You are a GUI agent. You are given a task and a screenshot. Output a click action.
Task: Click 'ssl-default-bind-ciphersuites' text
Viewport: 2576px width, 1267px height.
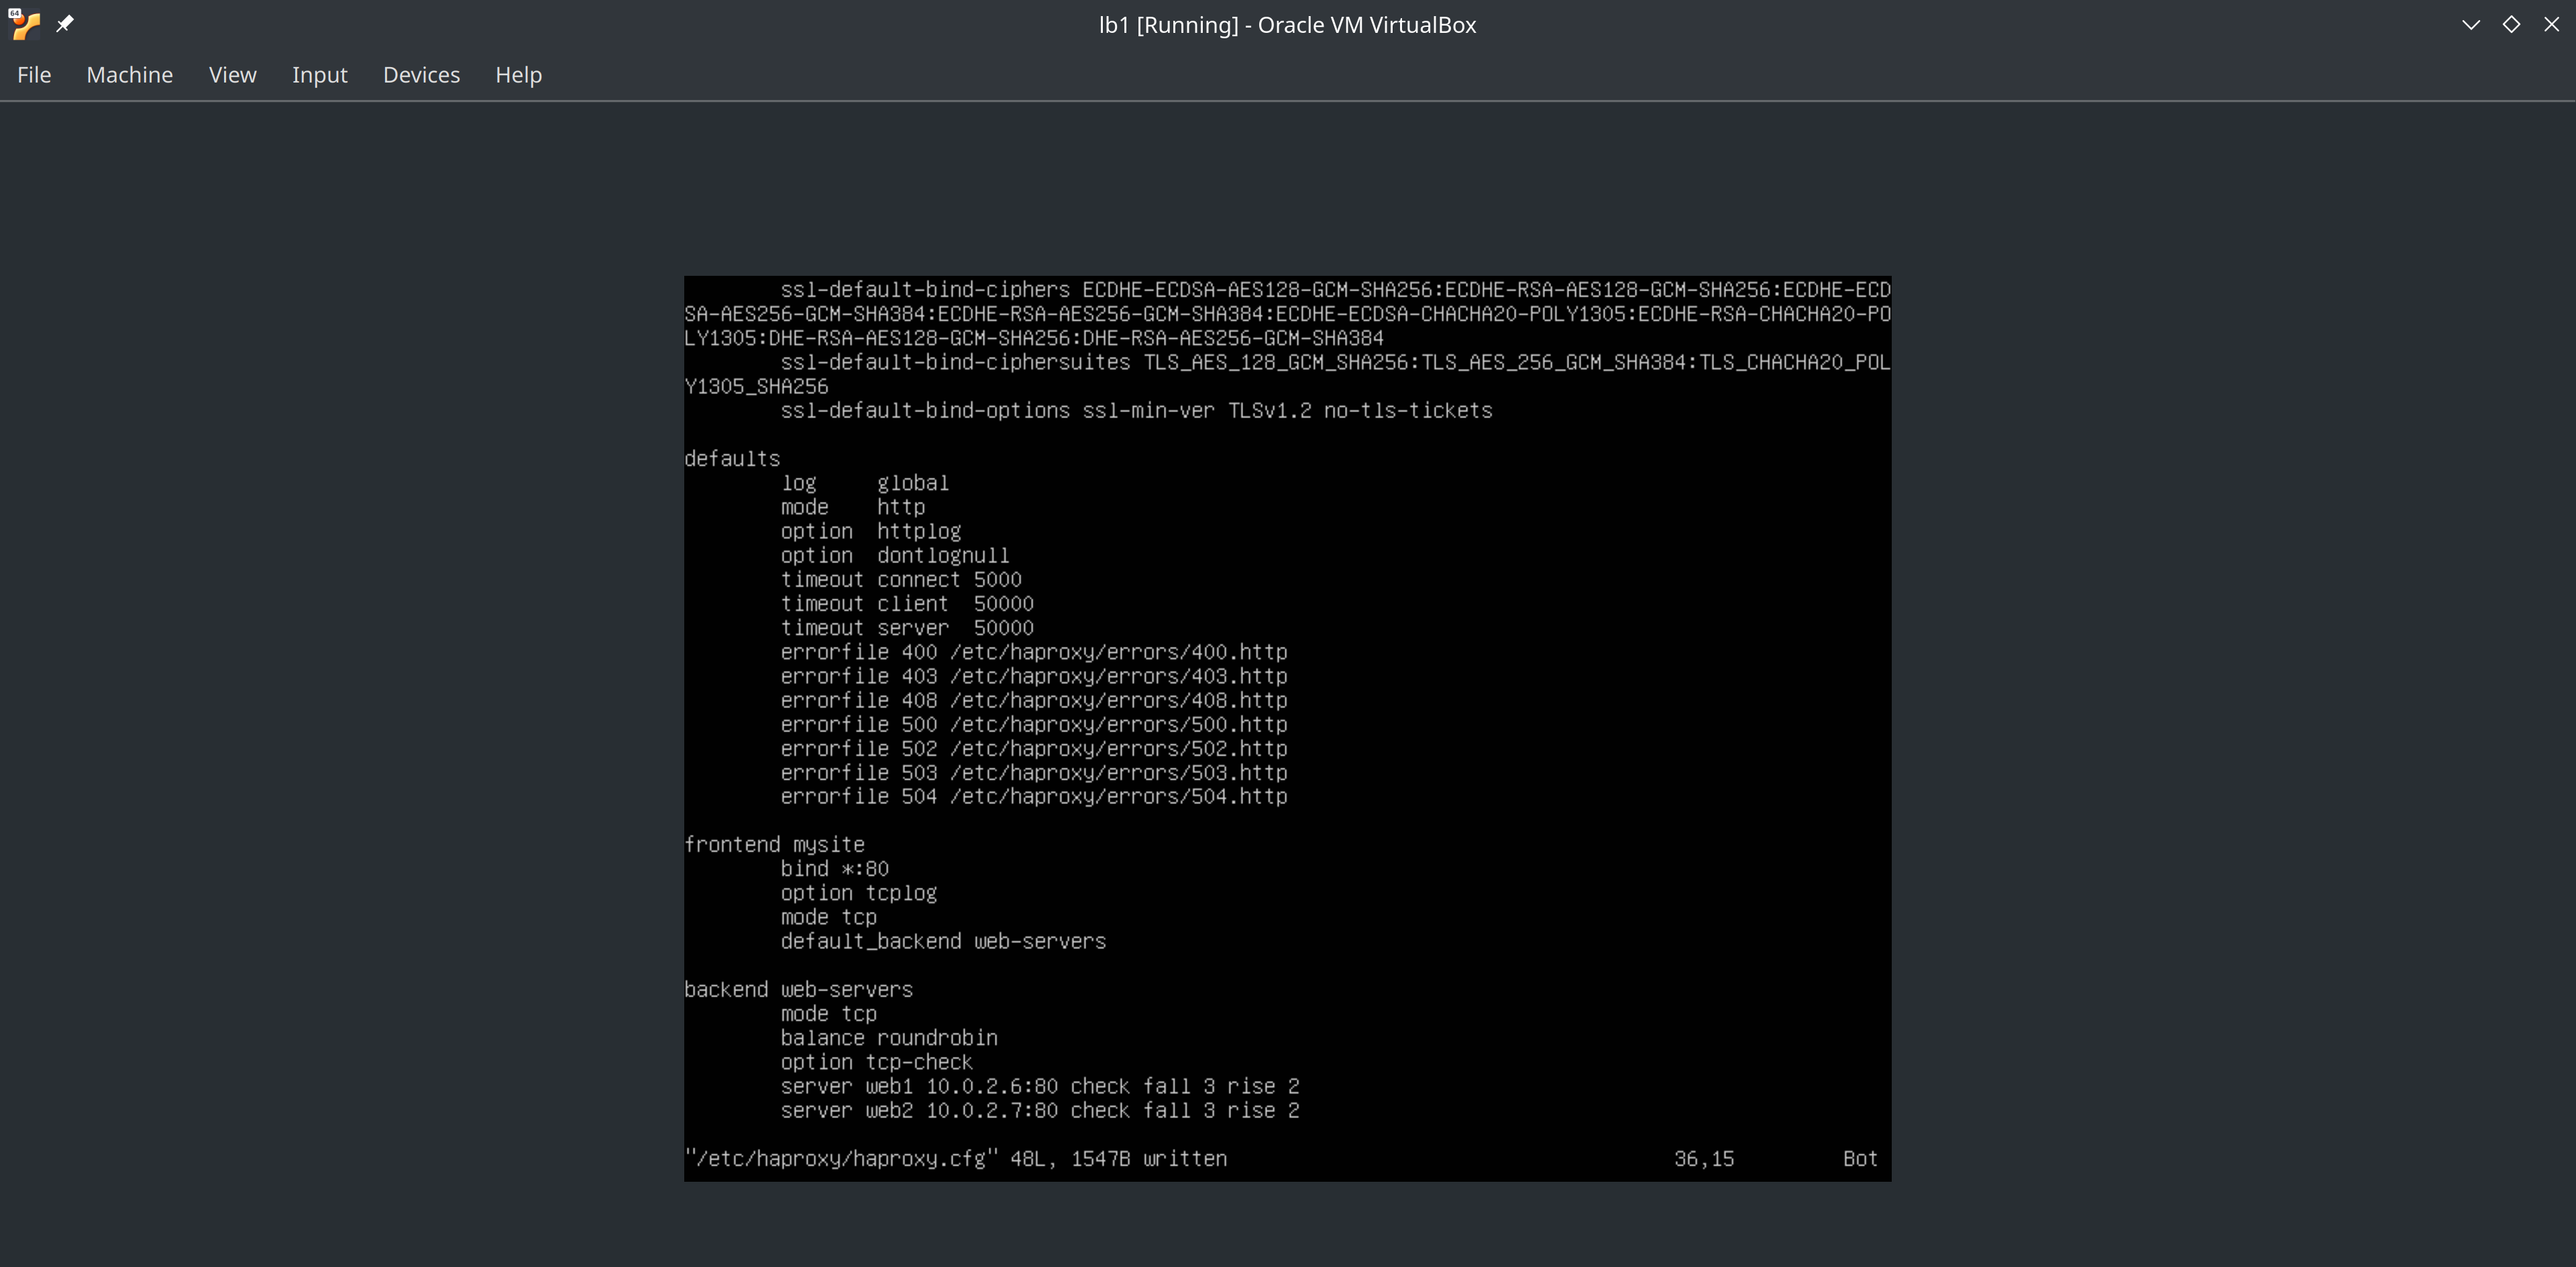[x=956, y=363]
